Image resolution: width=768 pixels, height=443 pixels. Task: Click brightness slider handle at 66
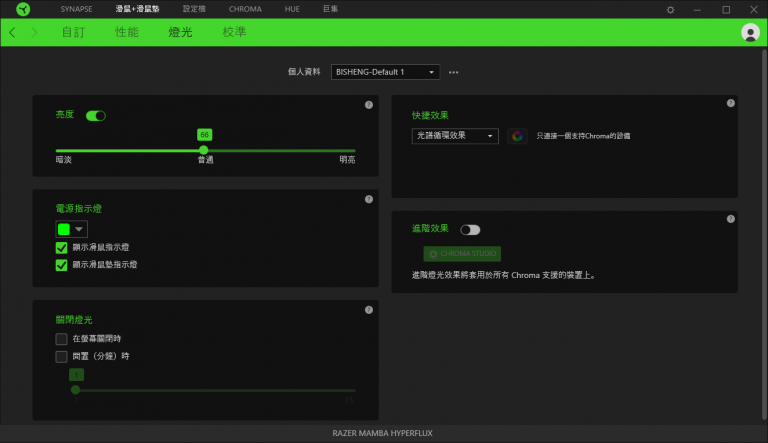click(x=204, y=150)
